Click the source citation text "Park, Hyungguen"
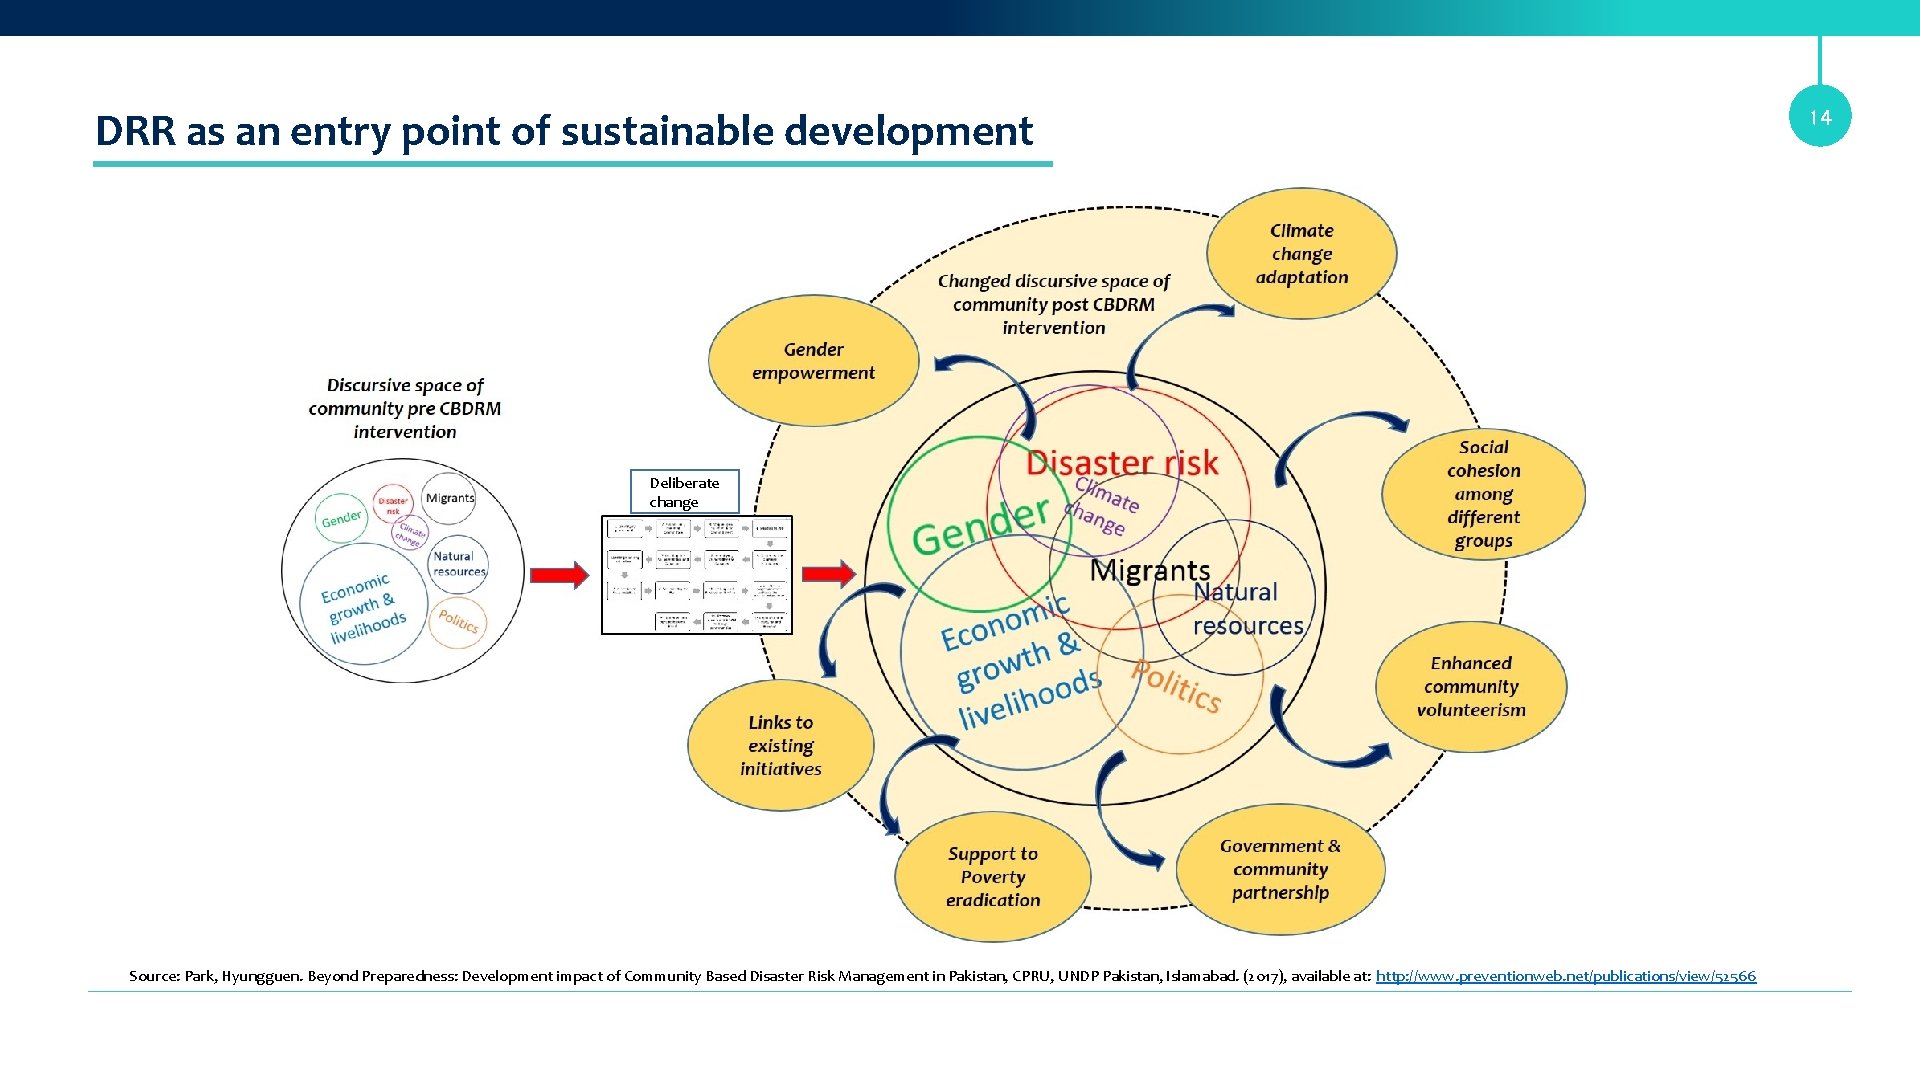 tap(243, 976)
